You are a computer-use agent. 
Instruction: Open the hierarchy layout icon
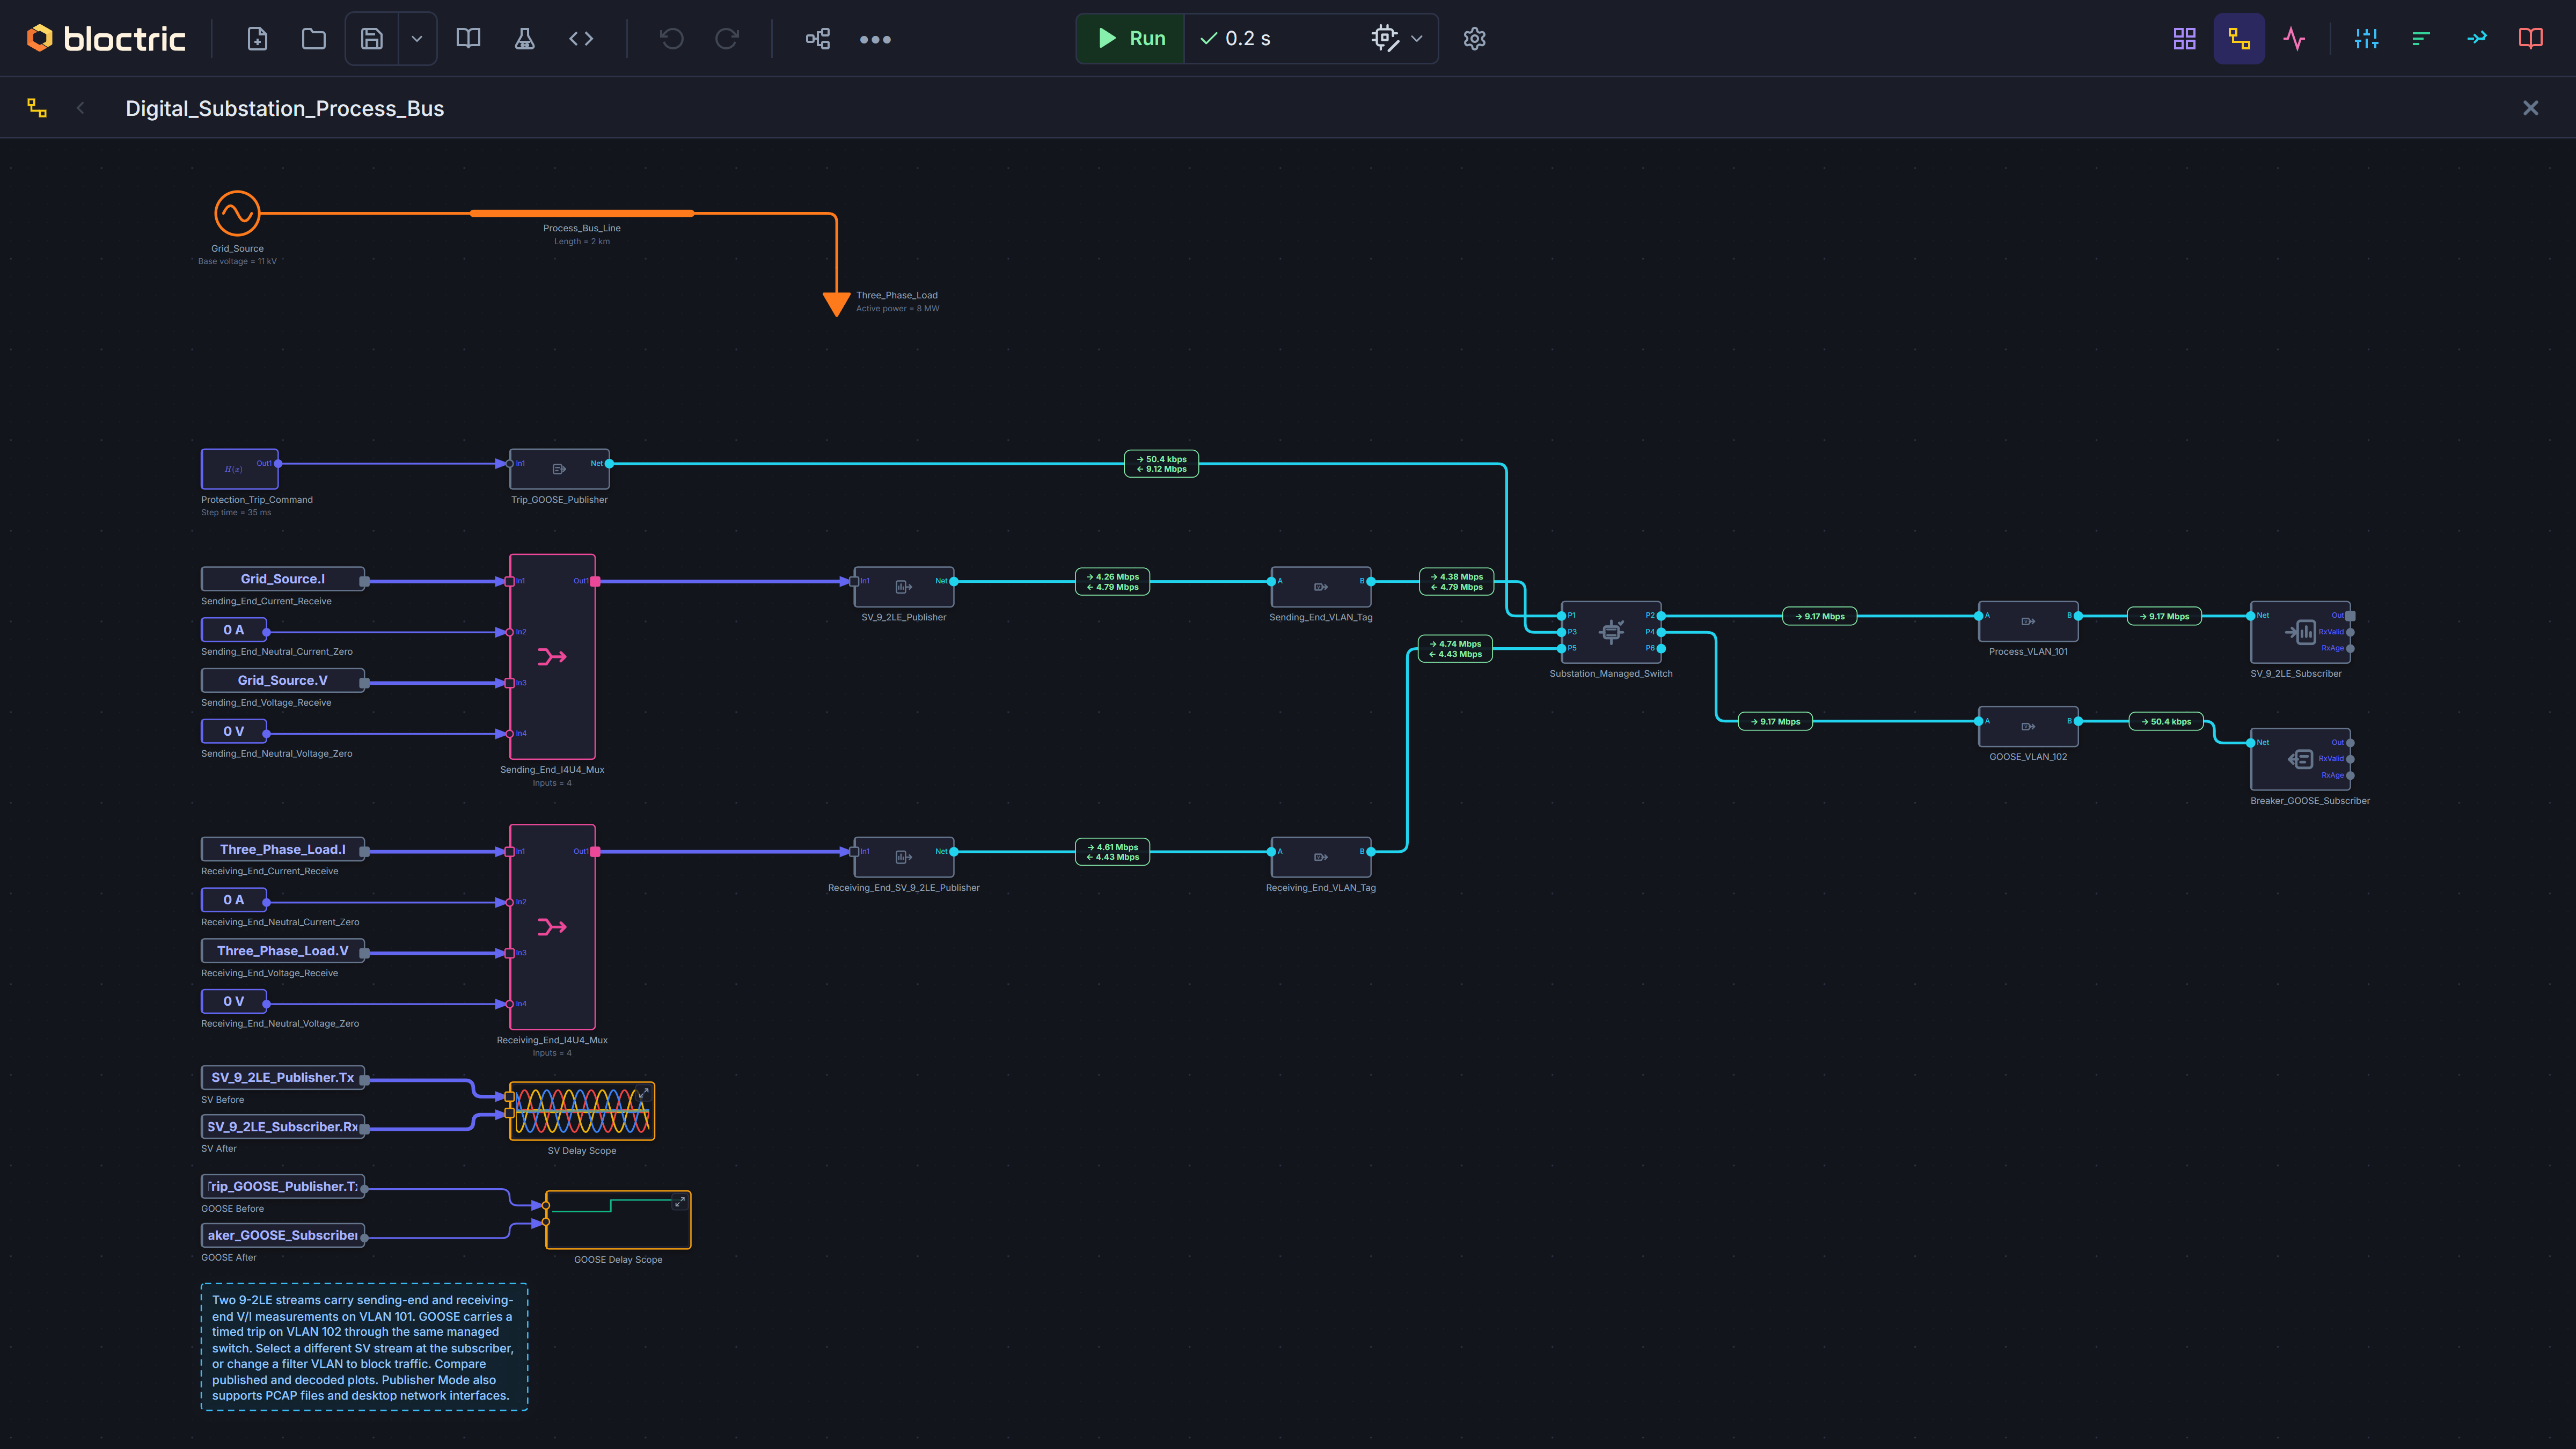818,39
